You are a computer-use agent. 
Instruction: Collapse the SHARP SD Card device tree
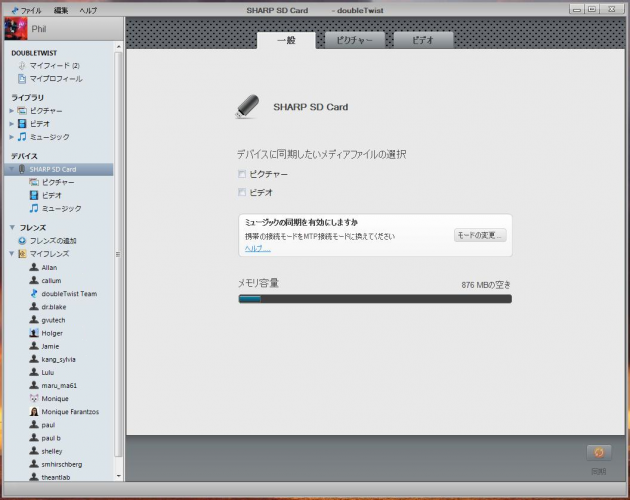(x=12, y=169)
